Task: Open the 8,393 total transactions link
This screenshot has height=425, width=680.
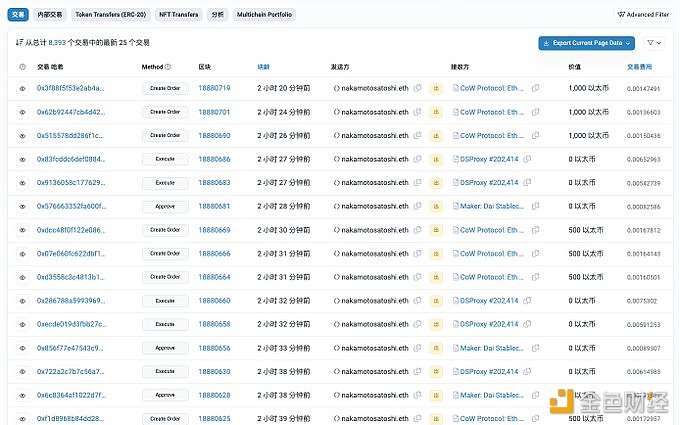Action: tap(57, 42)
